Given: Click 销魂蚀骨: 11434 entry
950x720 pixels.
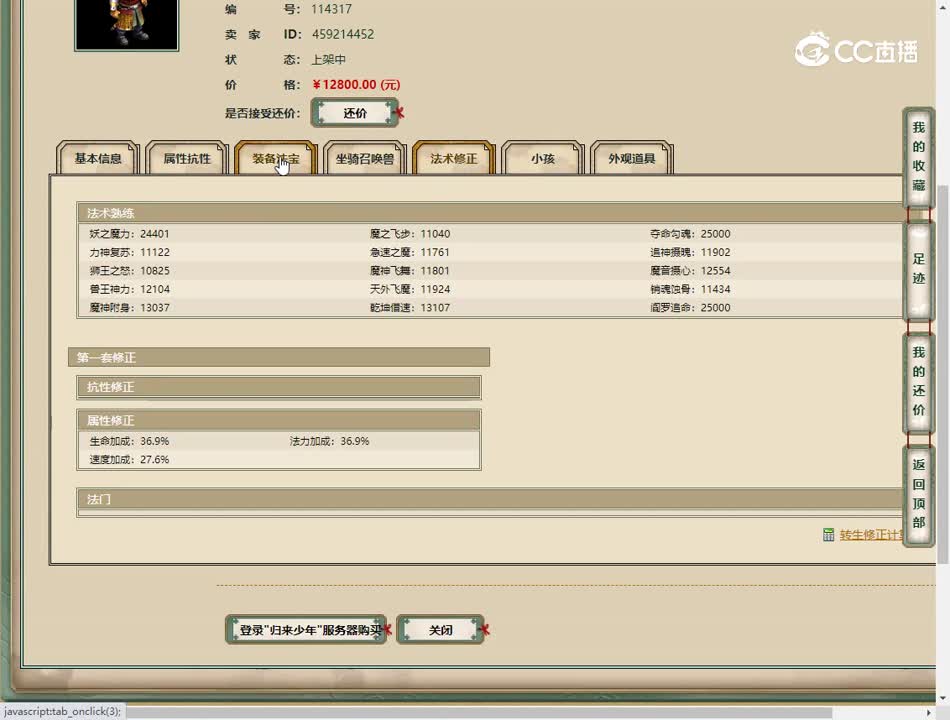Looking at the screenshot, I should point(691,289).
